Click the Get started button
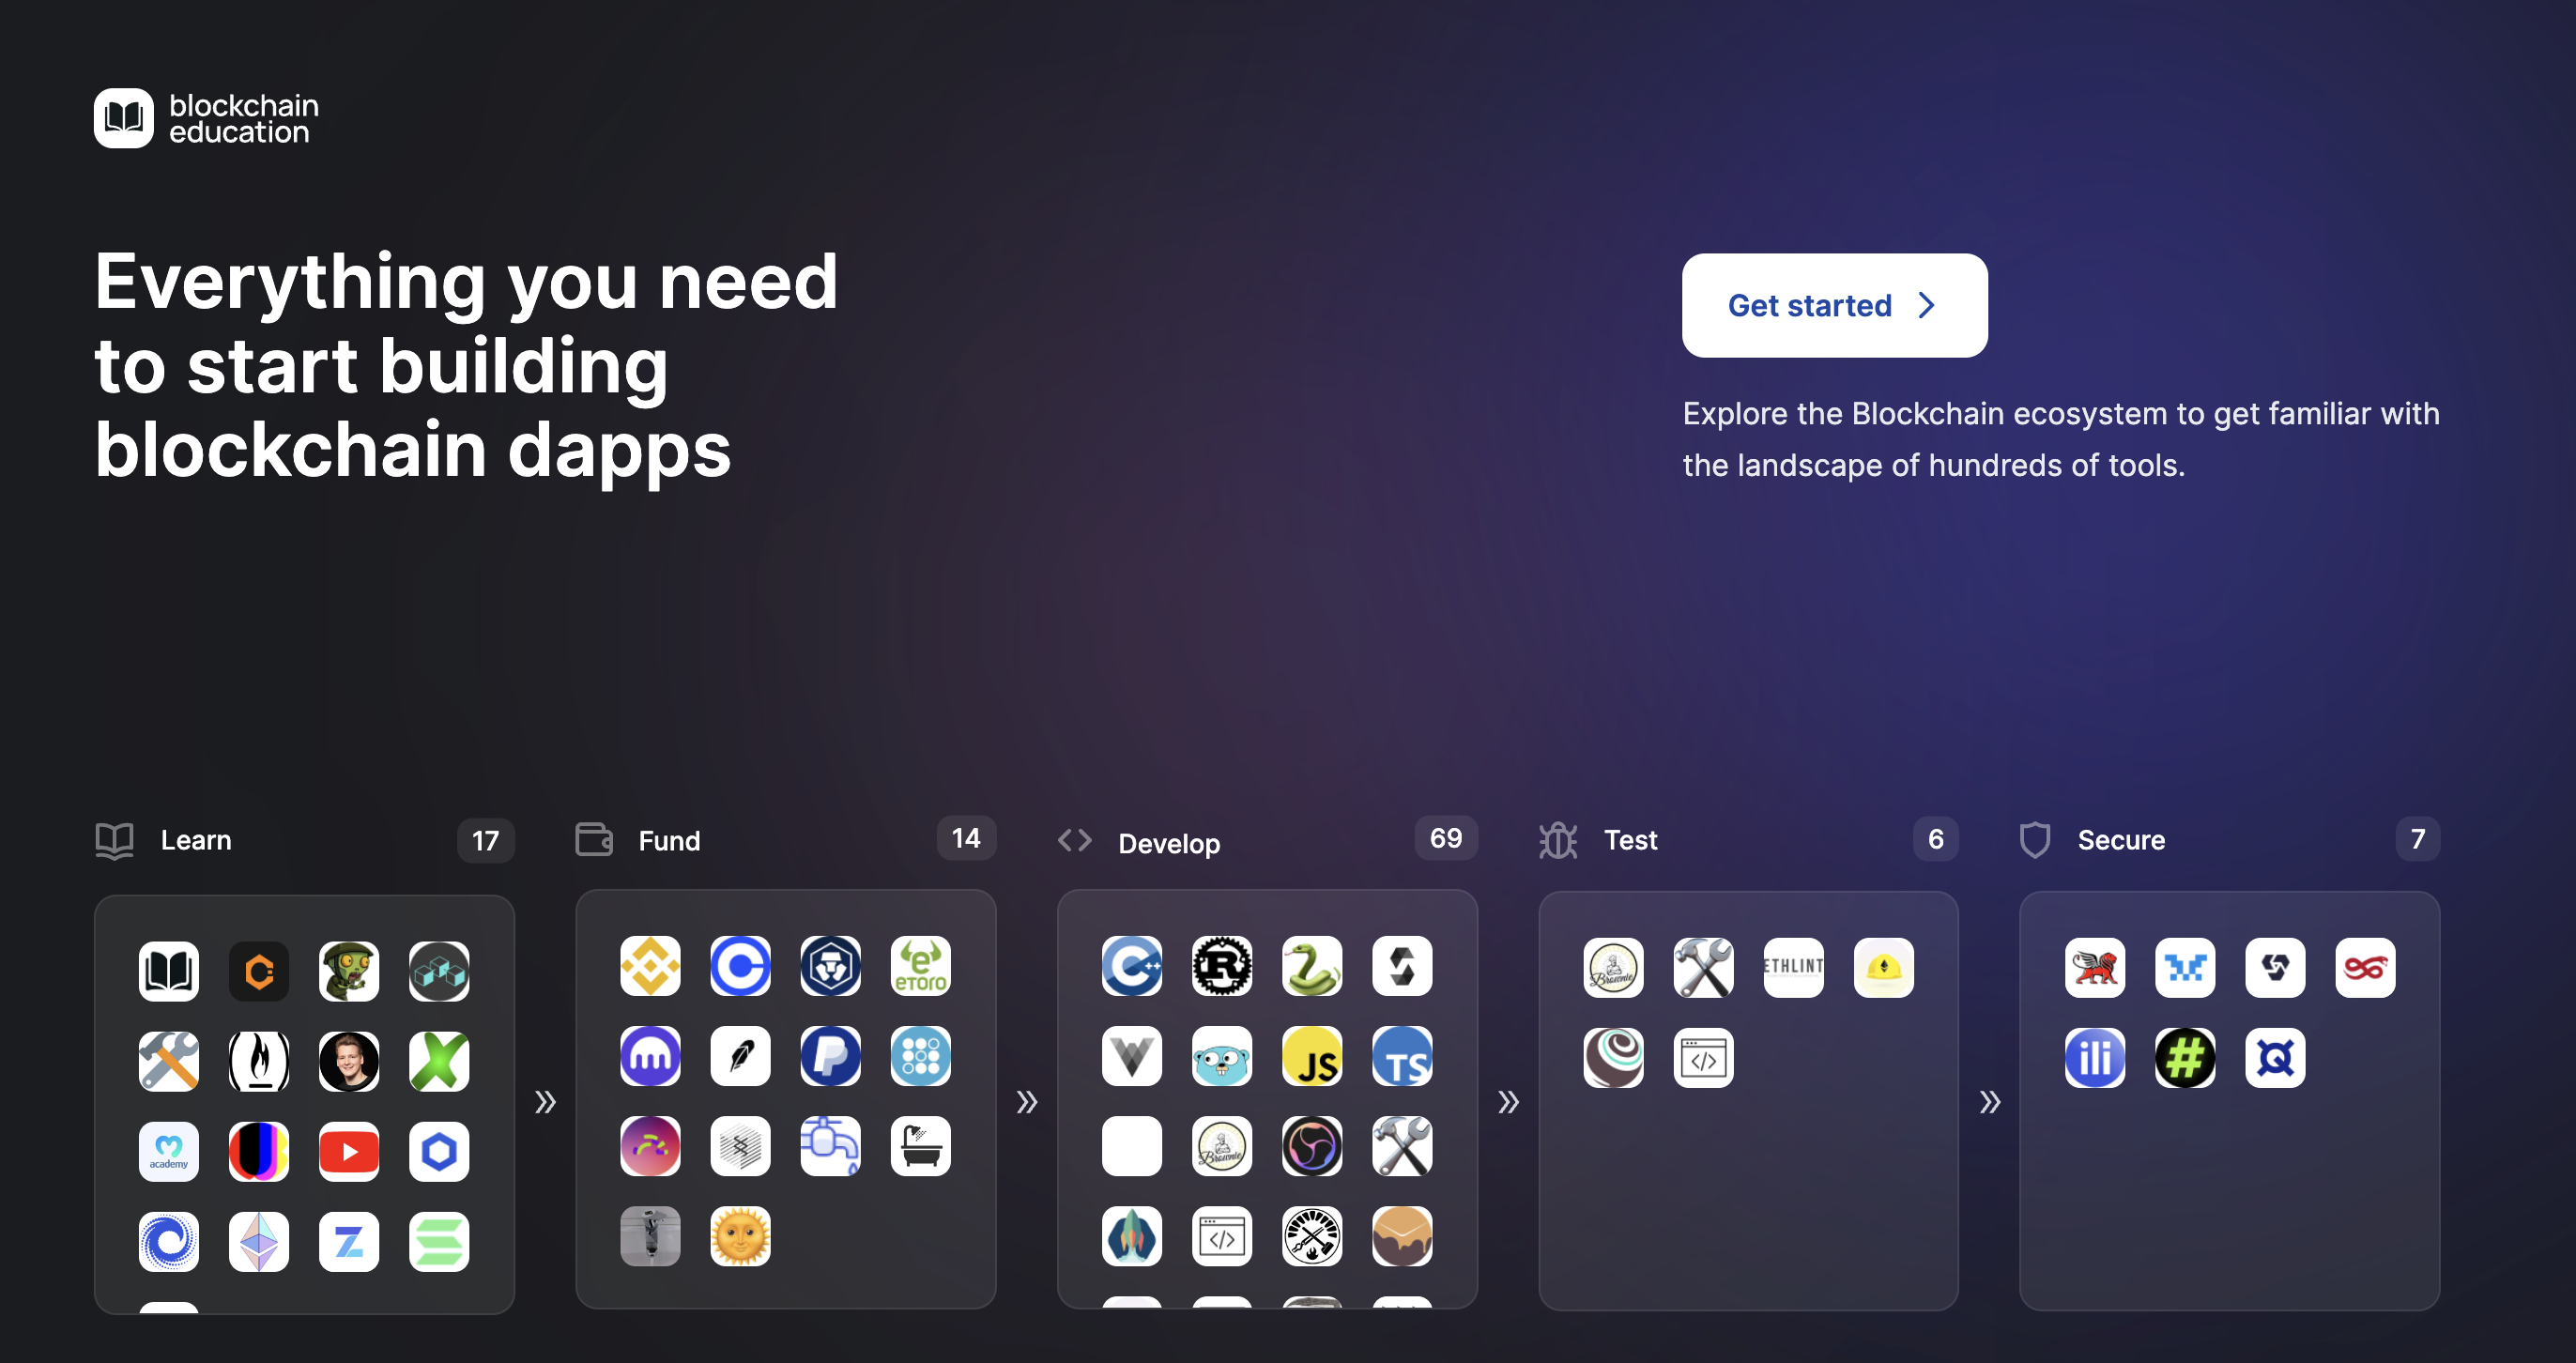Viewport: 2576px width, 1363px height. [1833, 305]
